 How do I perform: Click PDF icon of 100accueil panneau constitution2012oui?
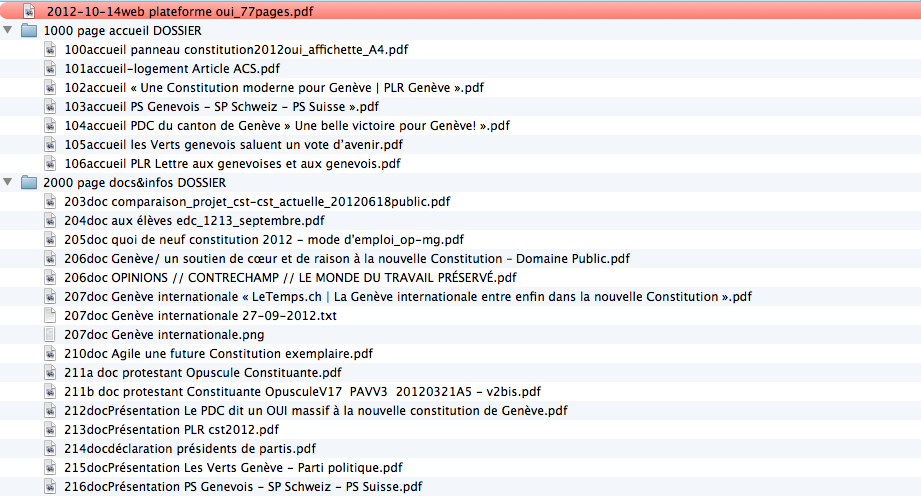(x=51, y=49)
